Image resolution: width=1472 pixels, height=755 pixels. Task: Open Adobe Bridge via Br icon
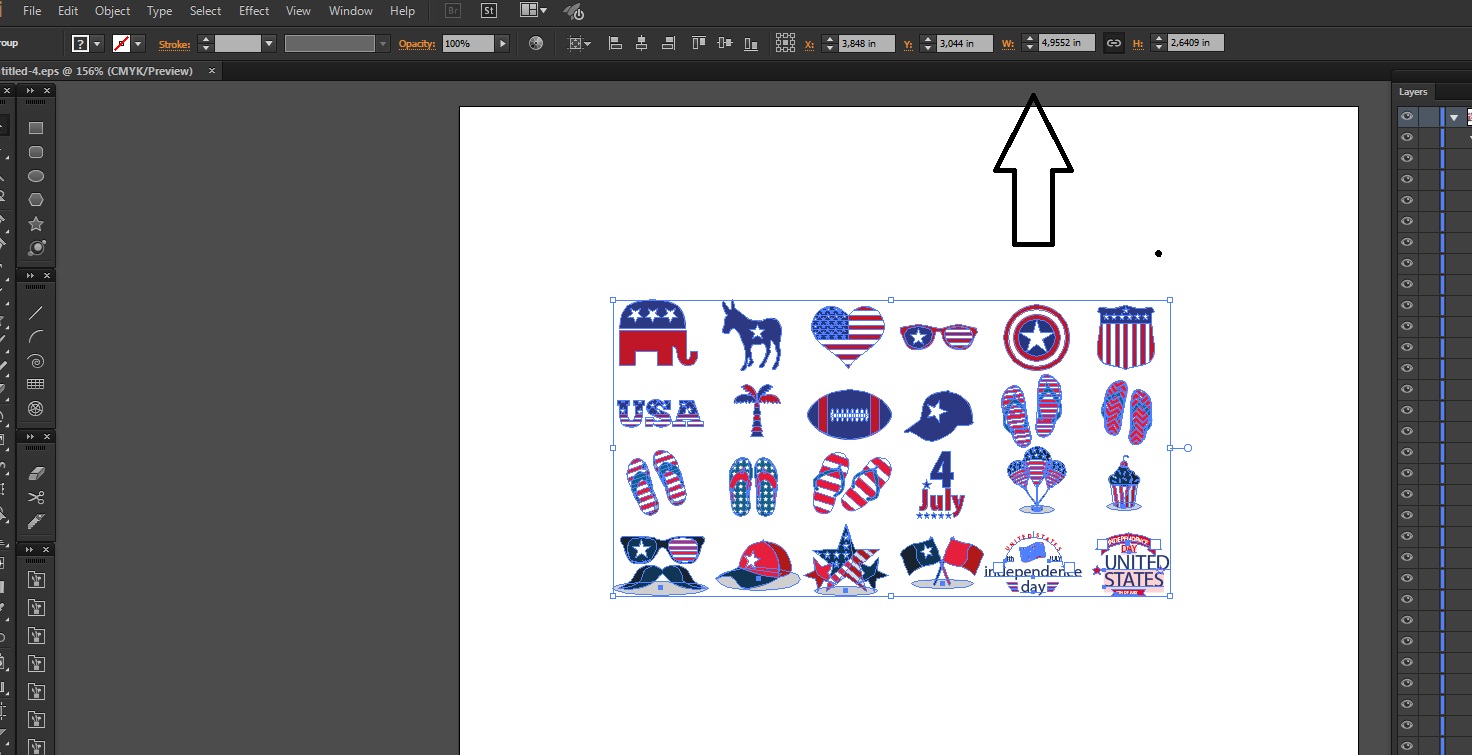click(x=452, y=11)
